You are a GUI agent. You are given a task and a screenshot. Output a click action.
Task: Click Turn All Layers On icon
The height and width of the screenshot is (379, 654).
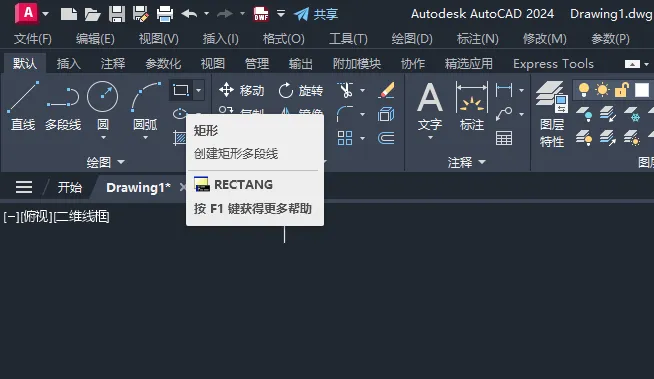pos(584,138)
